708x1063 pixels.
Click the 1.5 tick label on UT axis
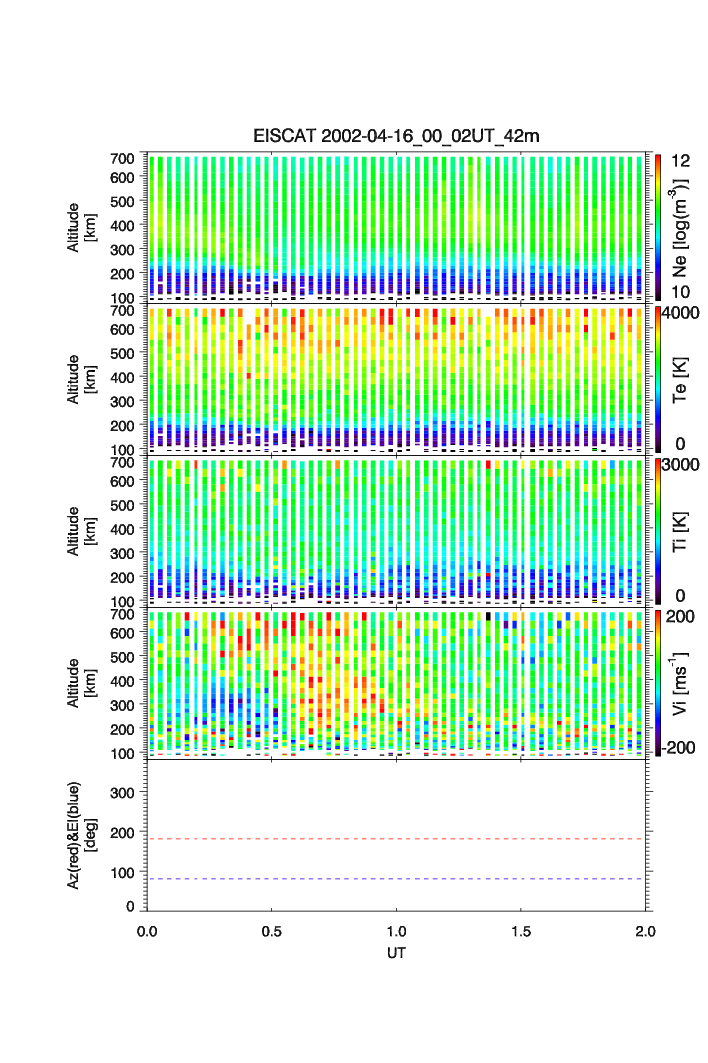coord(521,931)
